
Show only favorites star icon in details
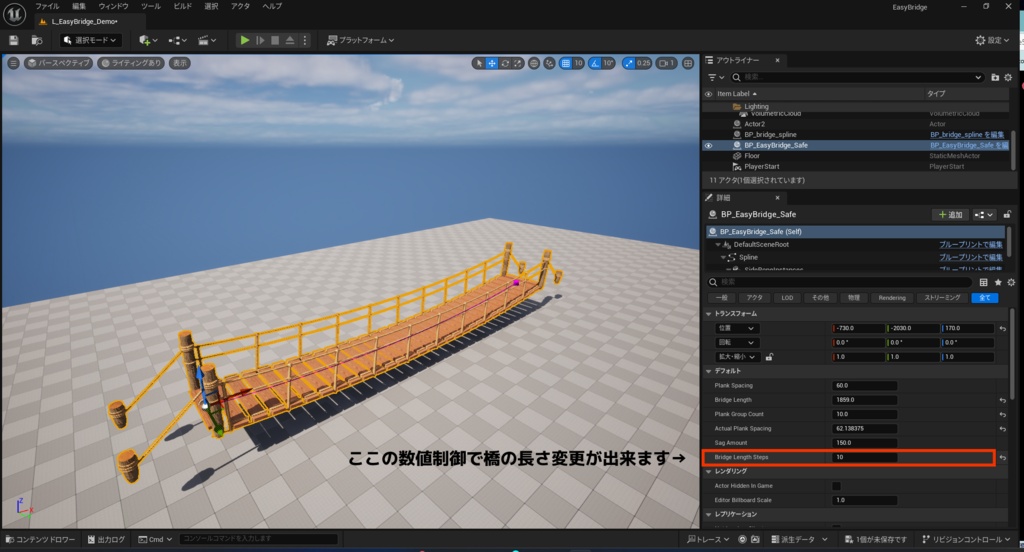[998, 282]
